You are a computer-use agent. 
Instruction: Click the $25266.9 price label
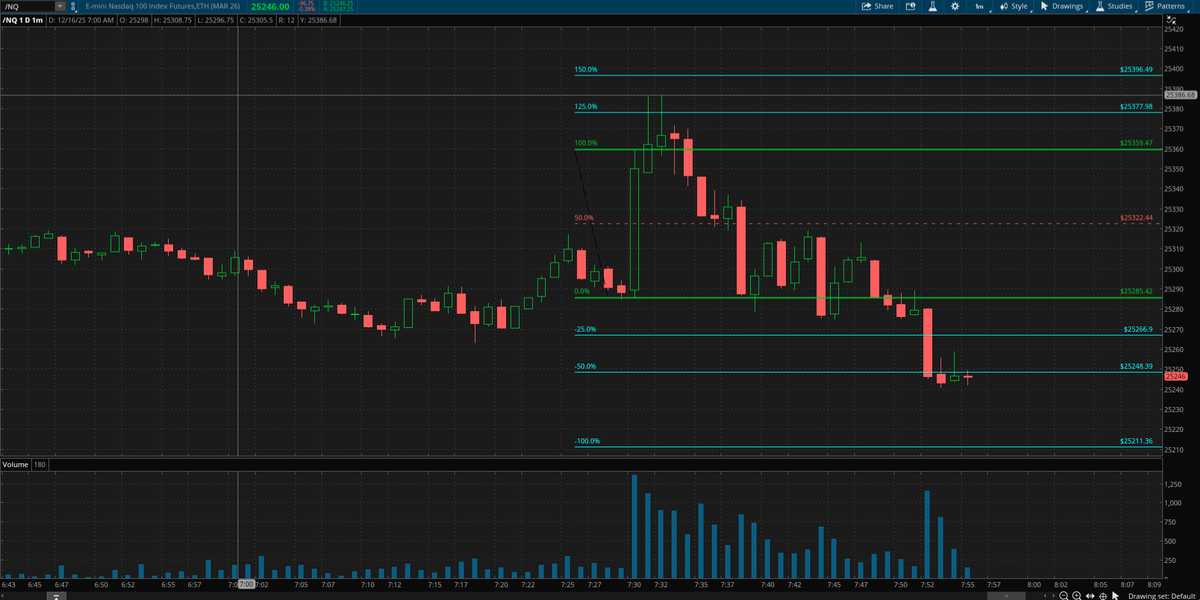1139,329
